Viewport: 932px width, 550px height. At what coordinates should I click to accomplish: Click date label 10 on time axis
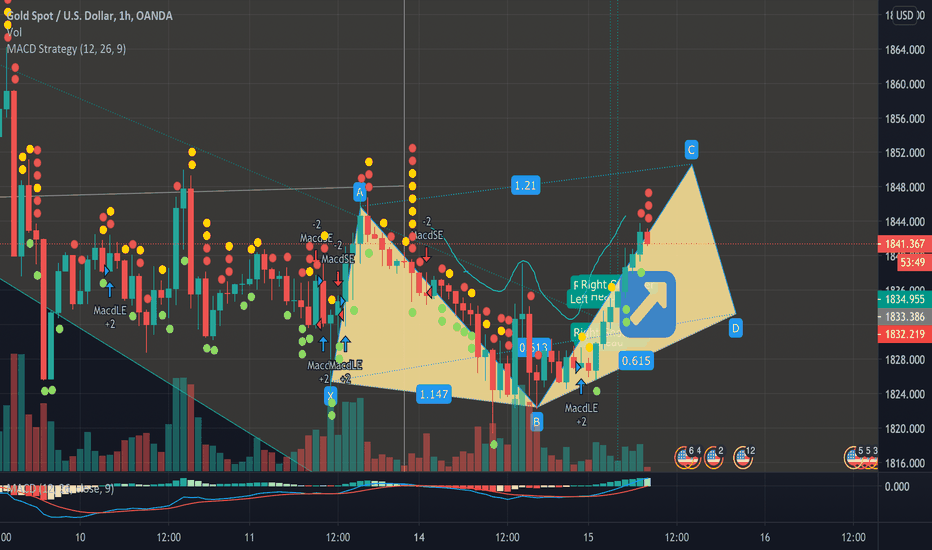[x=80, y=538]
